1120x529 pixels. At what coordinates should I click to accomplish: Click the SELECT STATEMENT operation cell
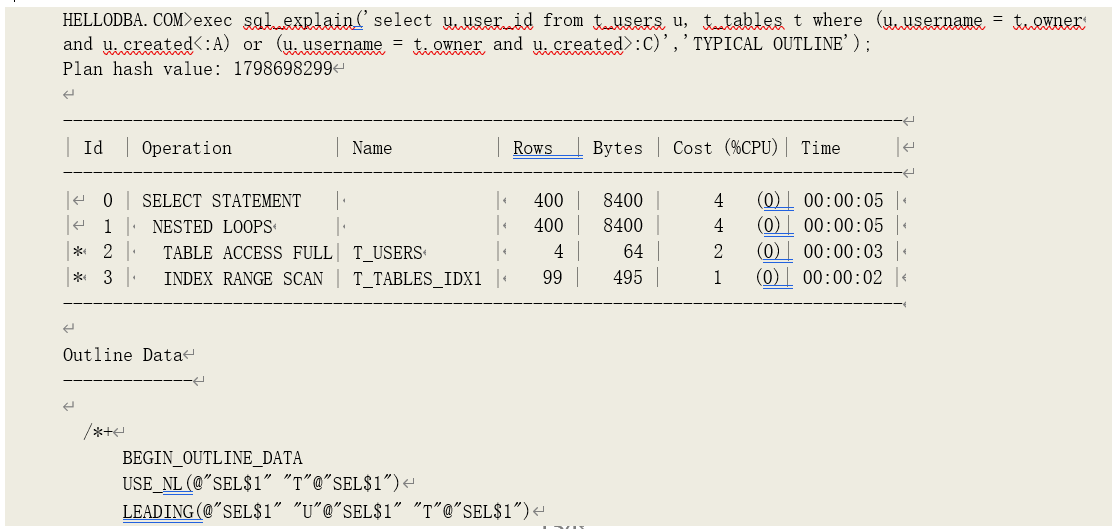click(x=221, y=201)
